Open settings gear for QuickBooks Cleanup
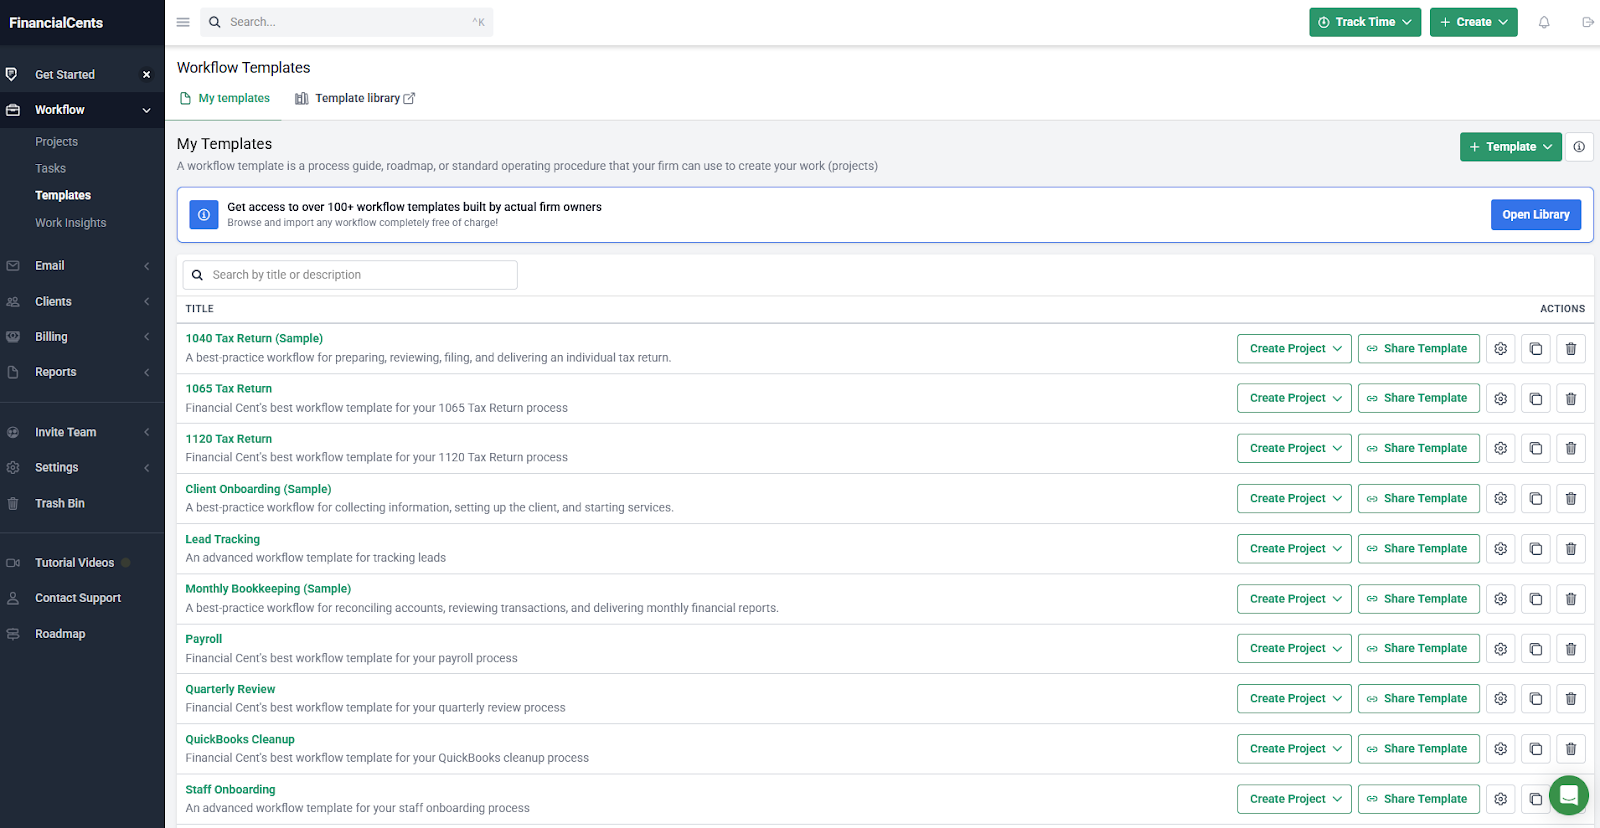Viewport: 1600px width, 828px height. coord(1500,749)
